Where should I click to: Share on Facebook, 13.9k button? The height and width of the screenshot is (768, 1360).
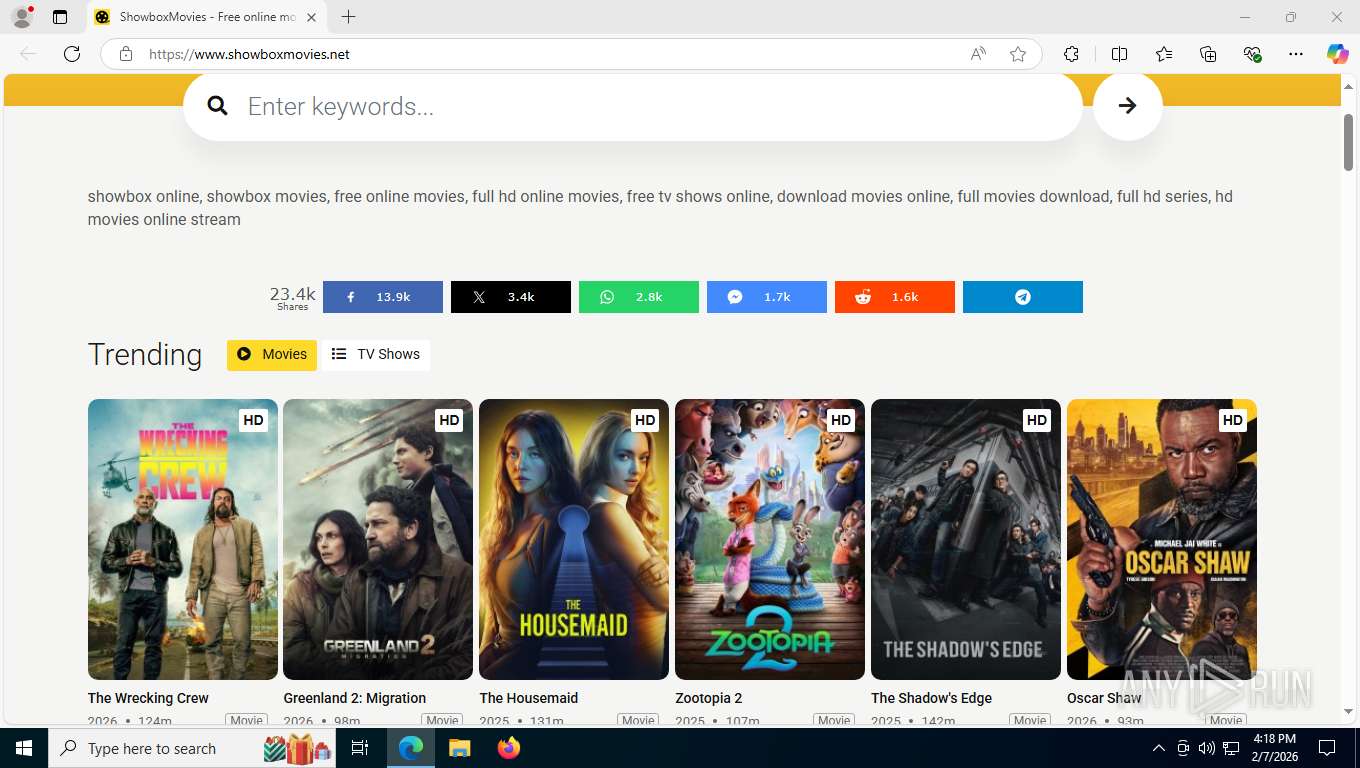pos(382,297)
